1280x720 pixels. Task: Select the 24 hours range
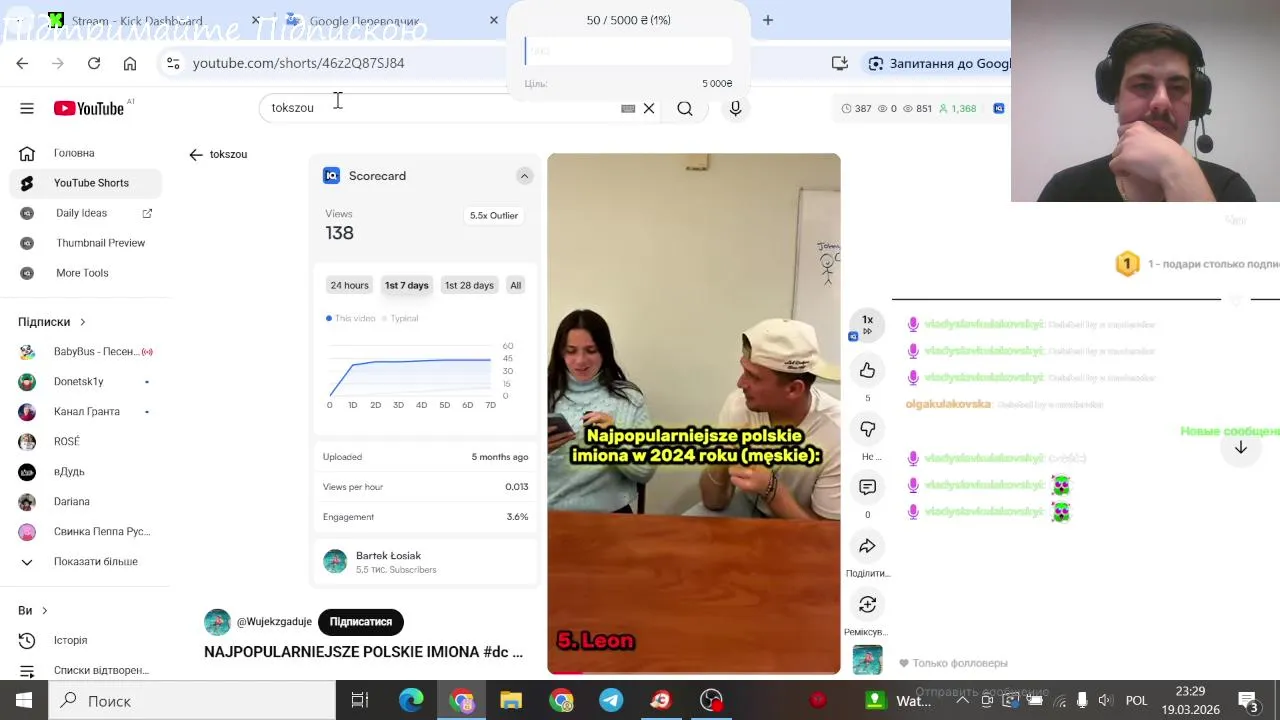click(x=349, y=285)
